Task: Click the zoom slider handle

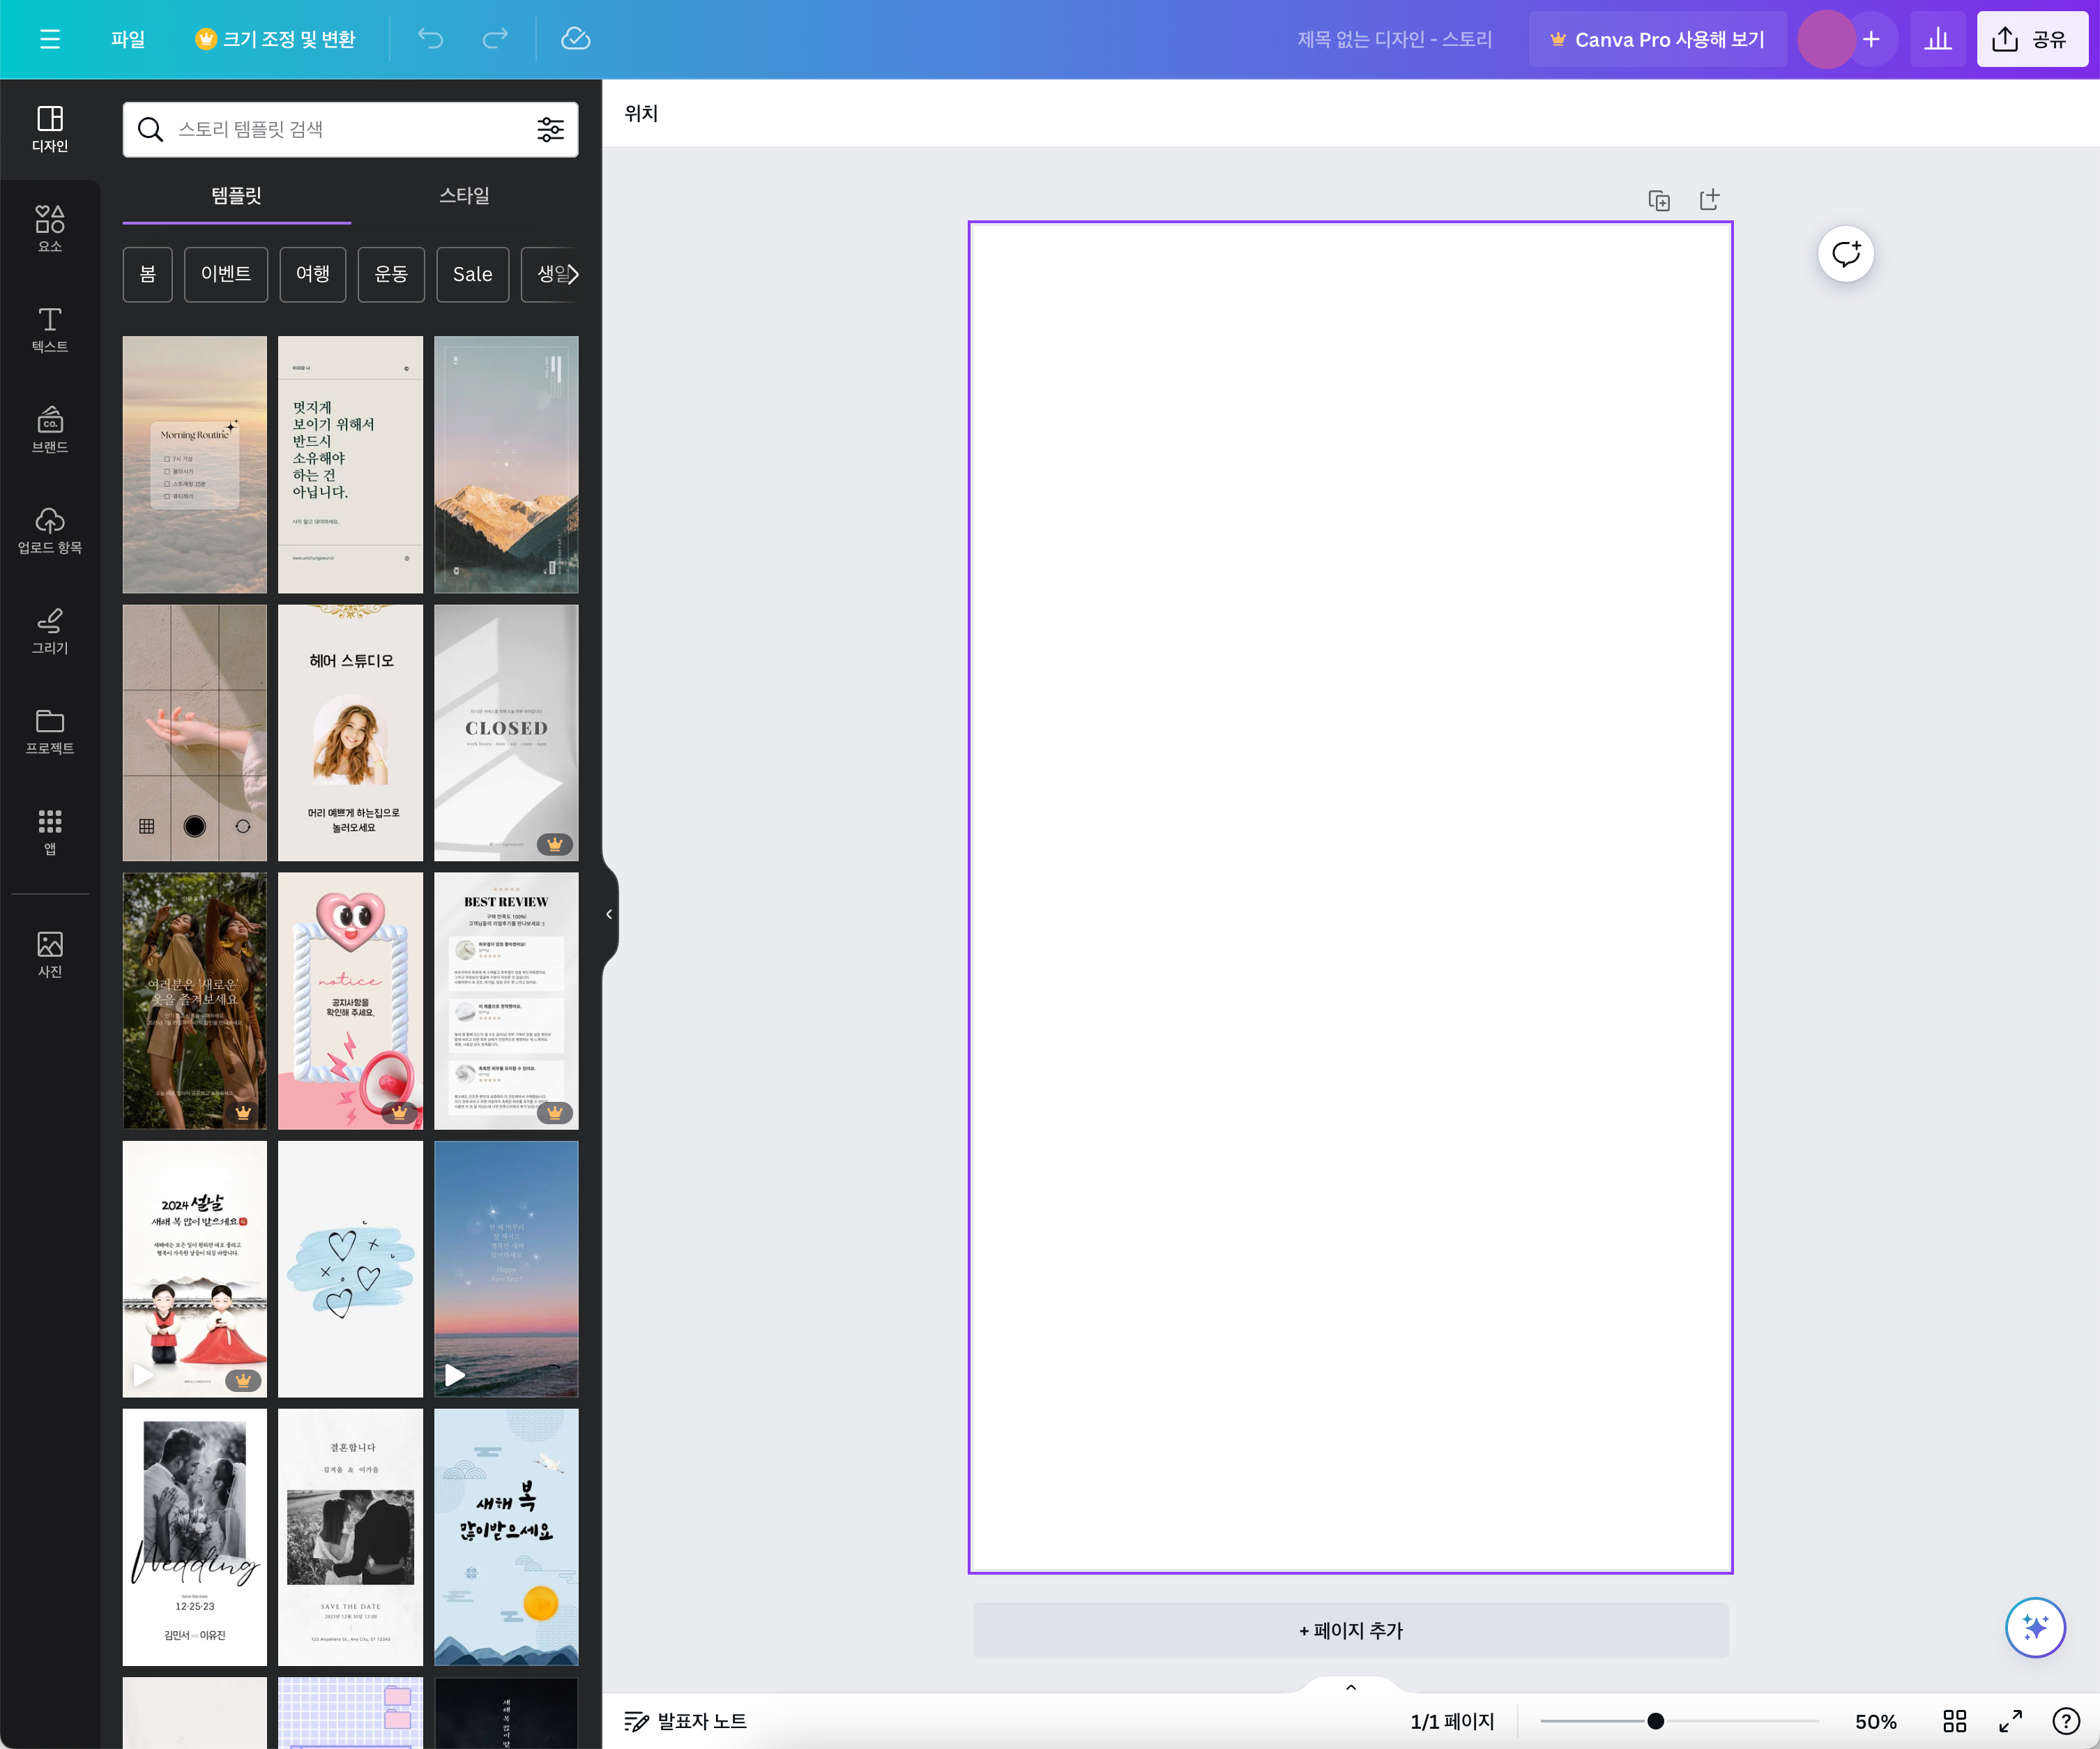Action: coord(1655,1721)
